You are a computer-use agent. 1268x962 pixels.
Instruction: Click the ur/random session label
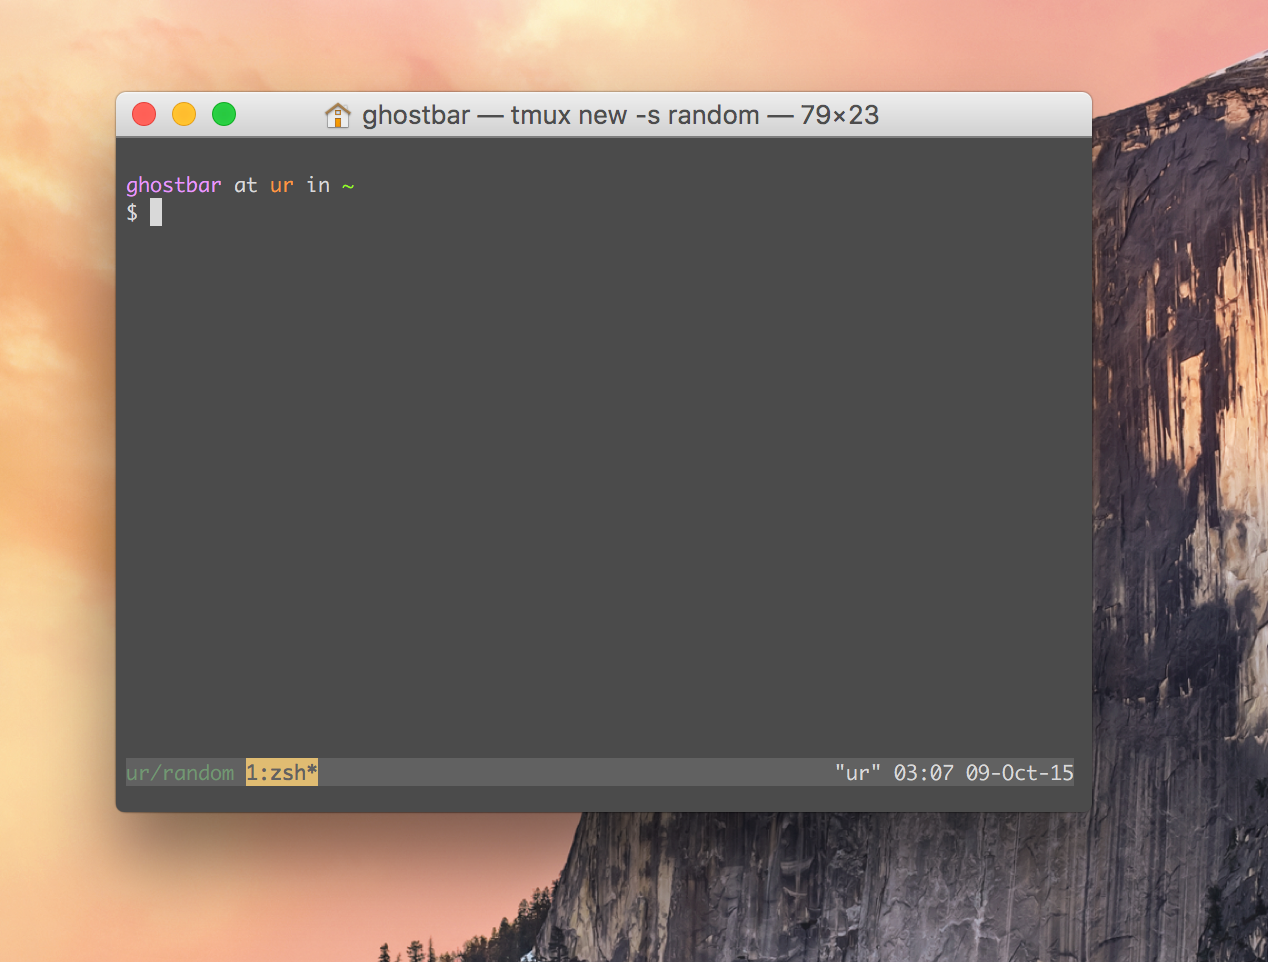tap(180, 773)
